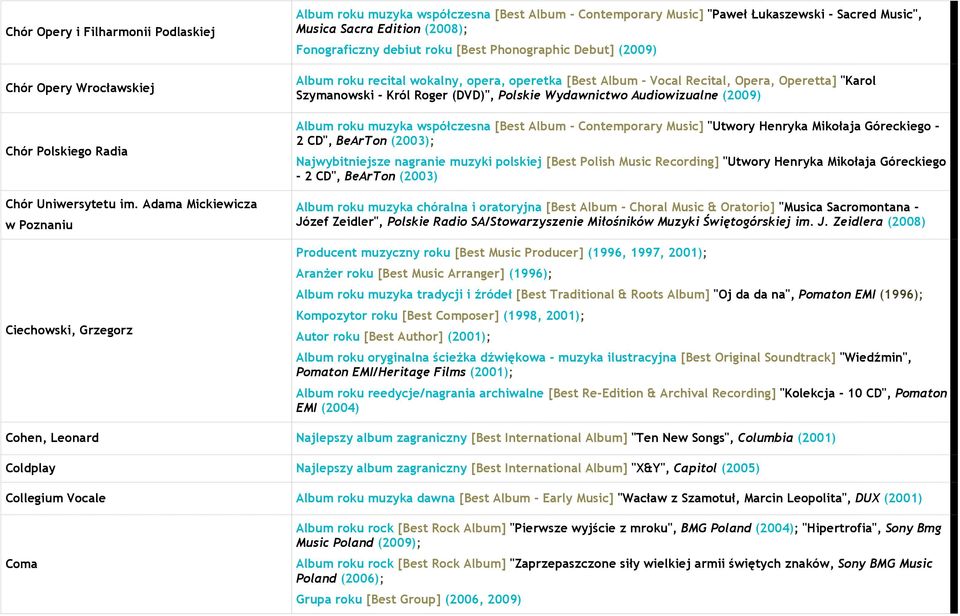Click the album title "Hipertrofia"

[841, 528]
